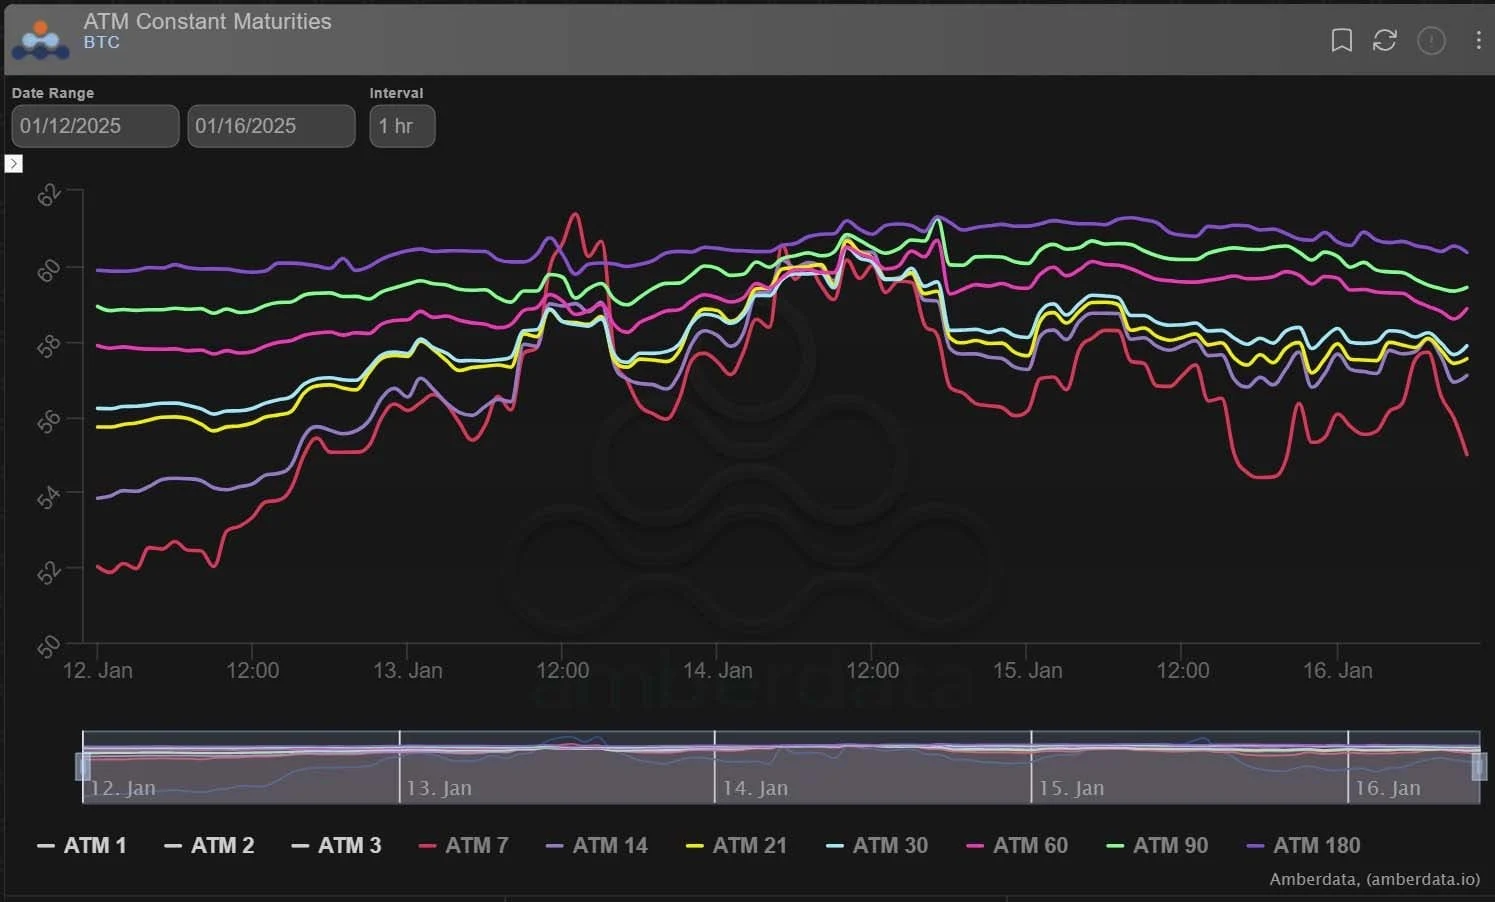
Task: Hide the ATM 7 series in legend
Action: (x=464, y=846)
